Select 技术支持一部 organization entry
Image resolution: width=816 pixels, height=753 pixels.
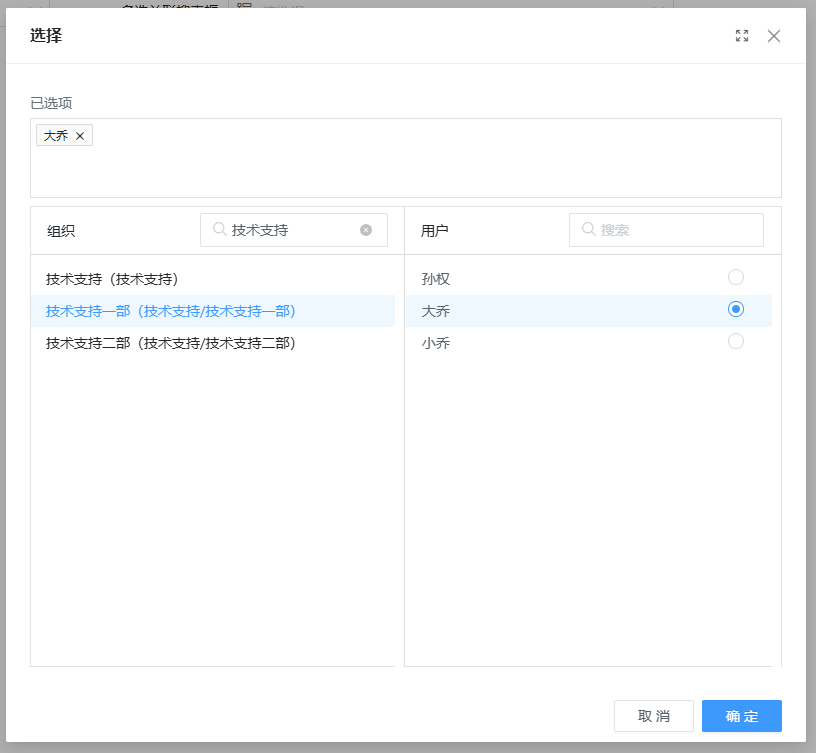pos(171,311)
